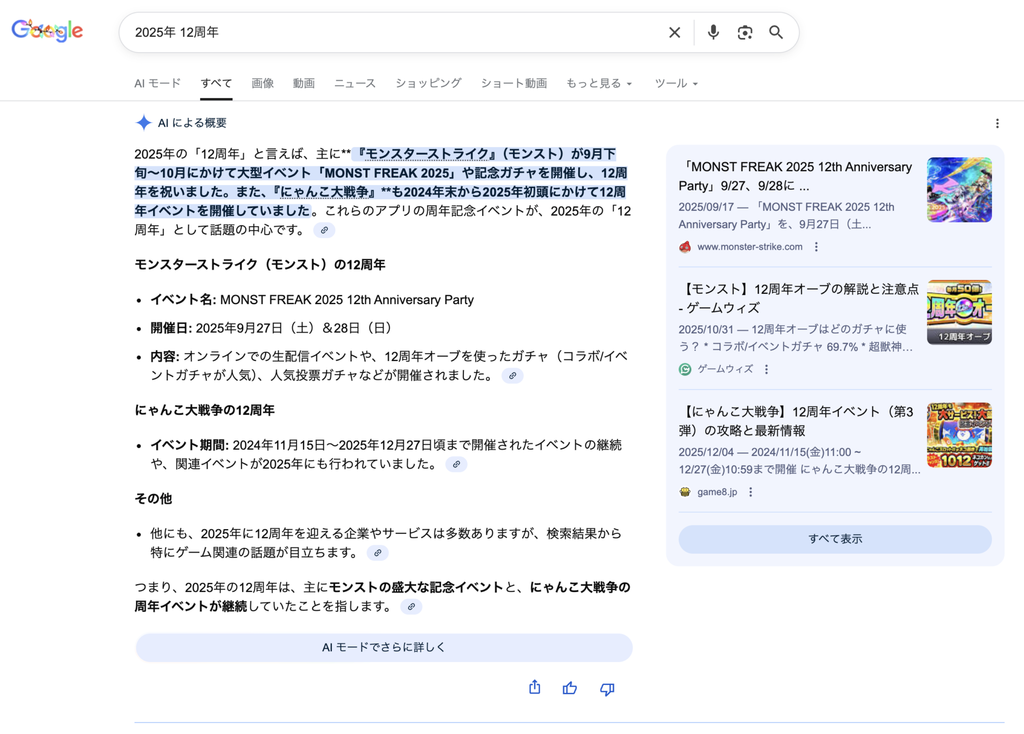
Task: Give thumbs down to the AI Overview
Action: (606, 688)
